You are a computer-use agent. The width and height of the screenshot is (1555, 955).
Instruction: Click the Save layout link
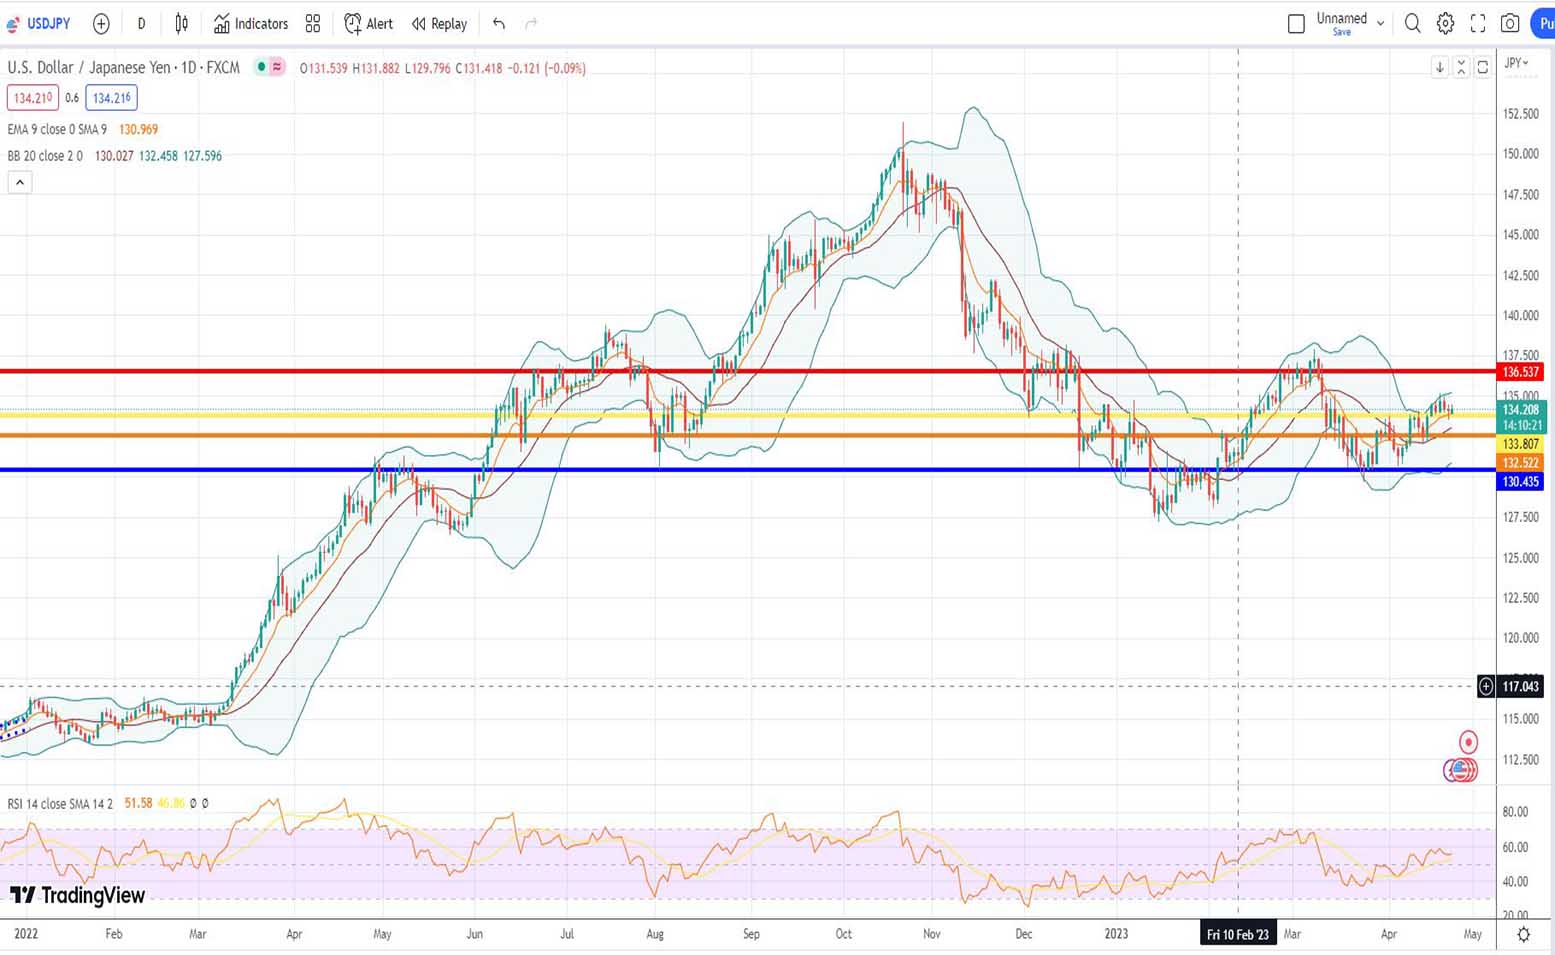coord(1342,32)
